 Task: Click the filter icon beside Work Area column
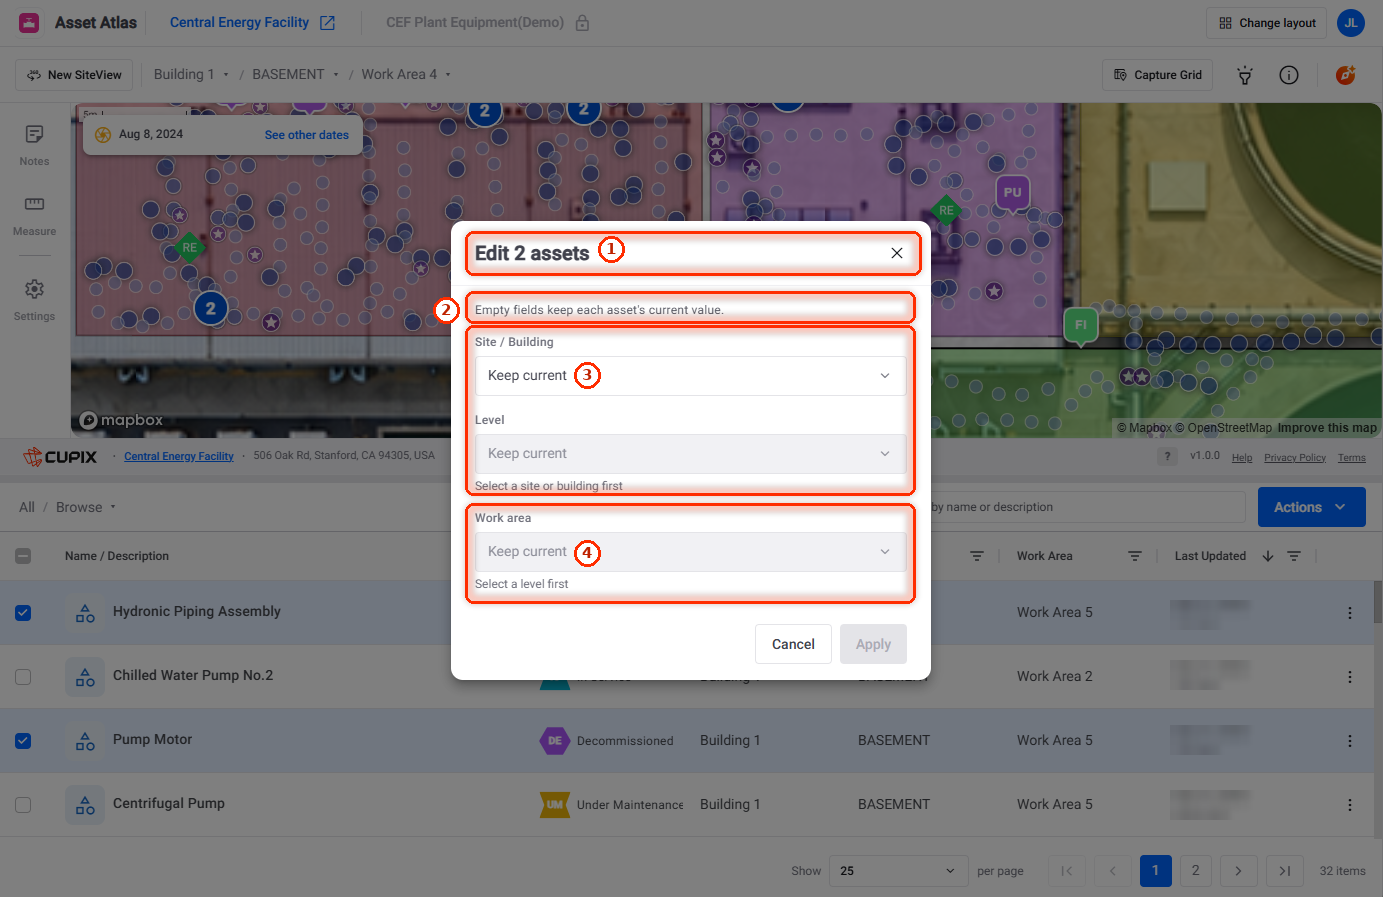1135,556
